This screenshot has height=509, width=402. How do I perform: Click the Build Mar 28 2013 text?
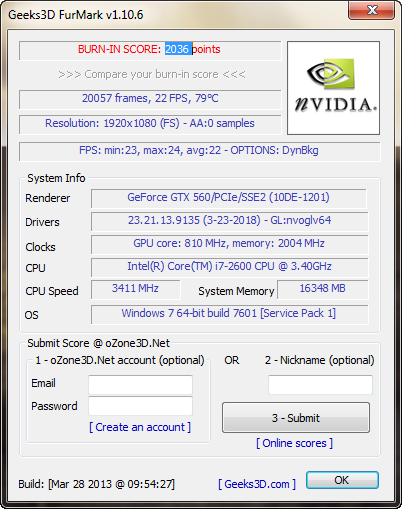click(x=96, y=484)
